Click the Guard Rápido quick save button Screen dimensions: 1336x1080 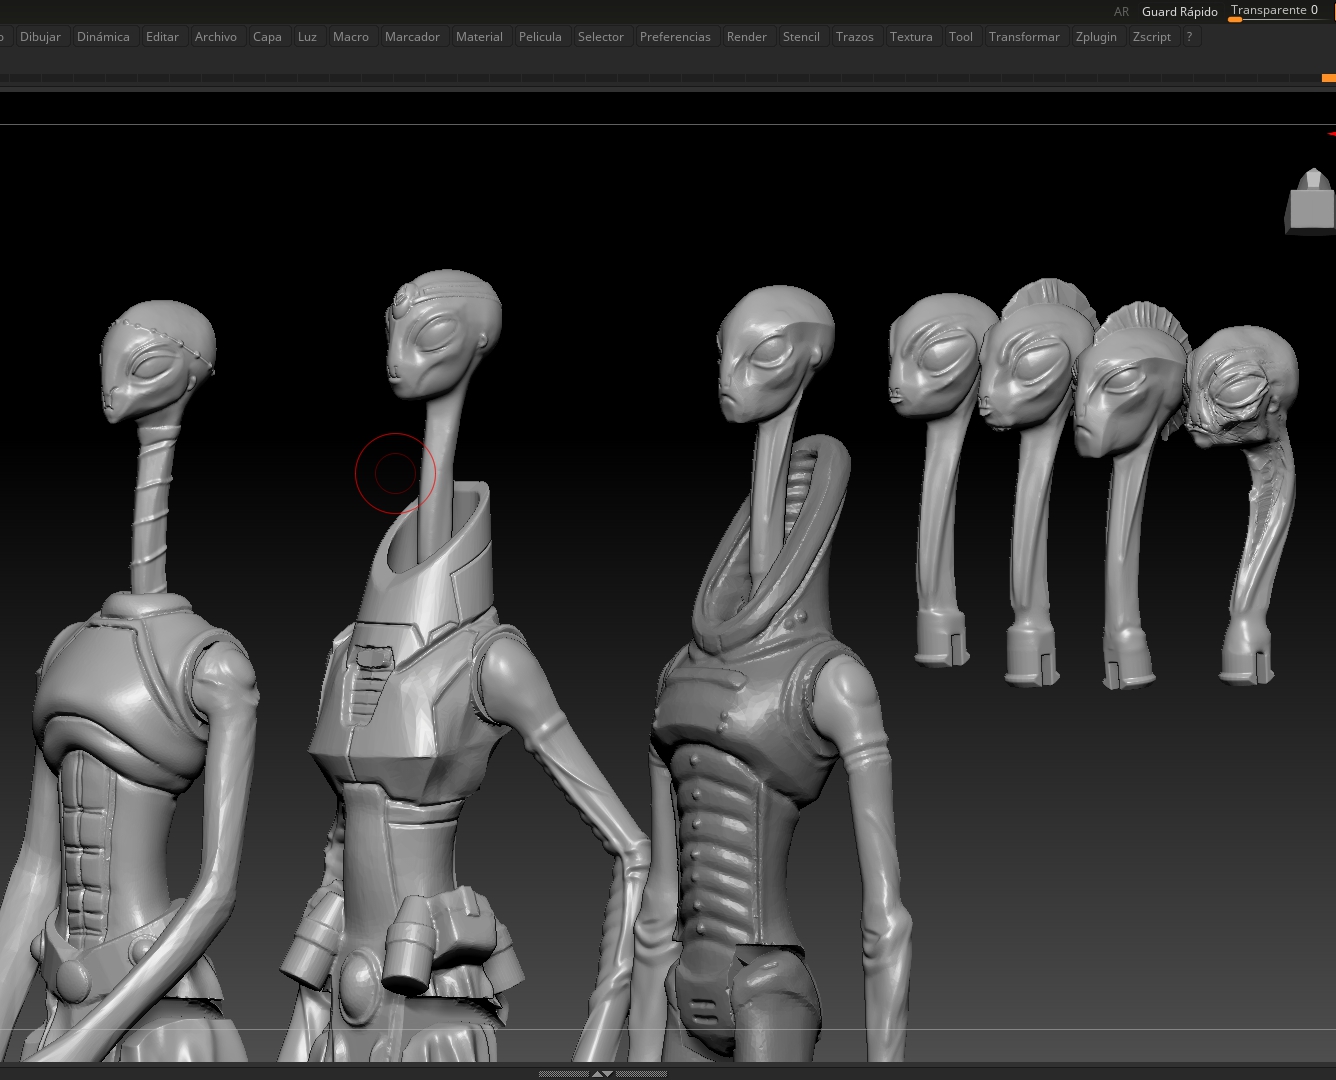point(1179,12)
